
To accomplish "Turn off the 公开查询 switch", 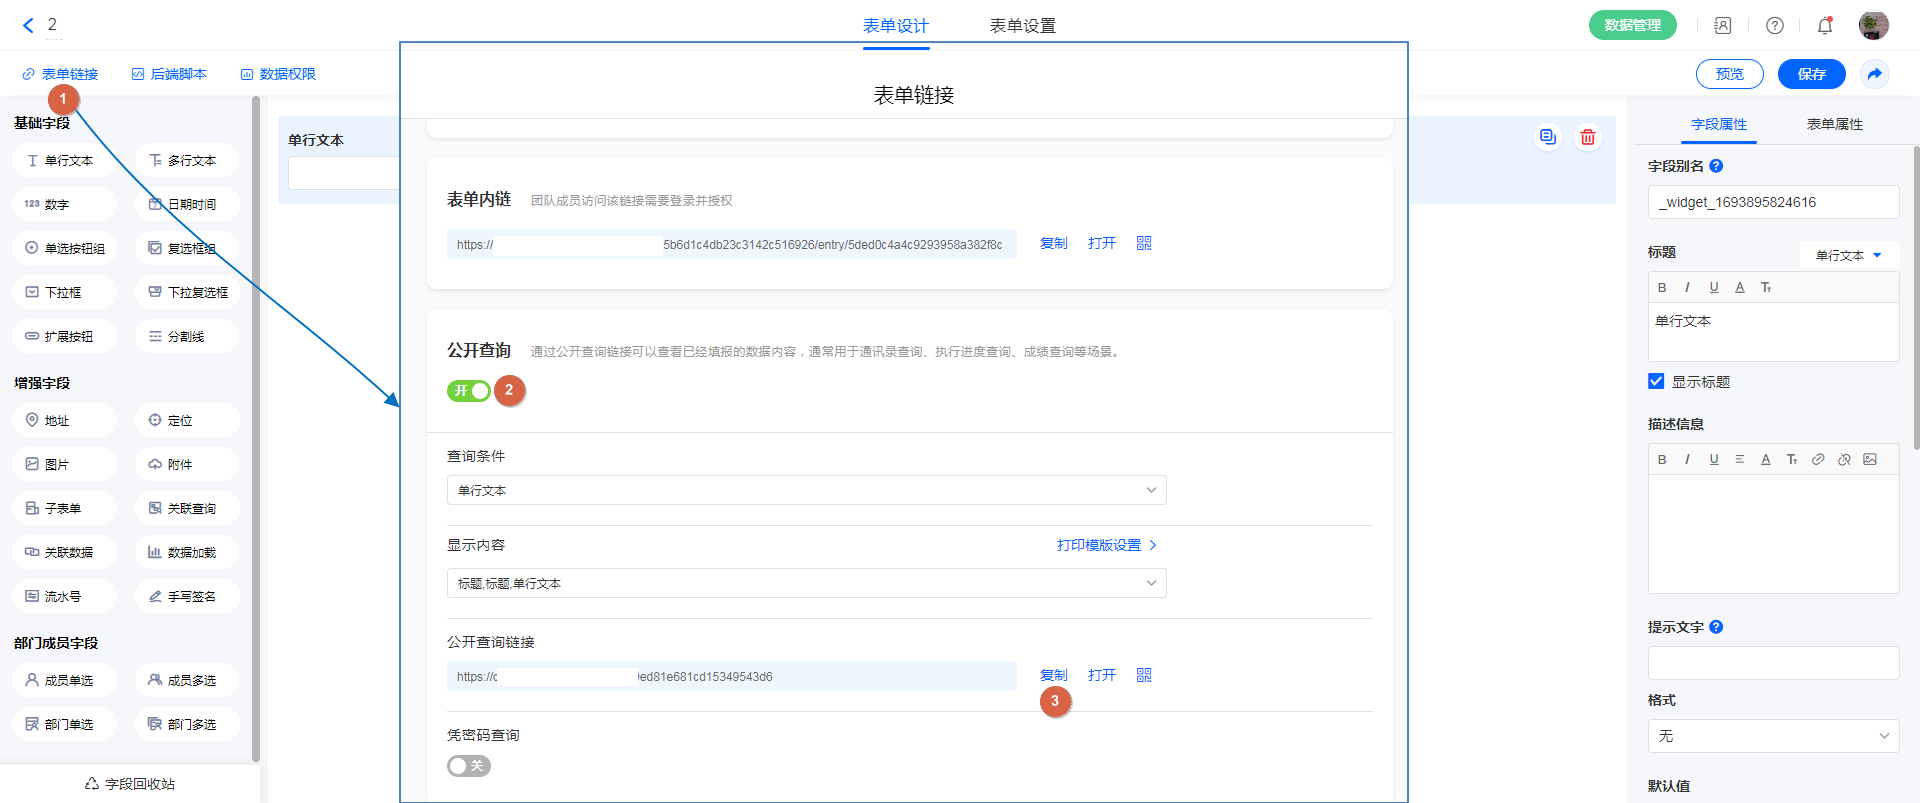I will 468,391.
